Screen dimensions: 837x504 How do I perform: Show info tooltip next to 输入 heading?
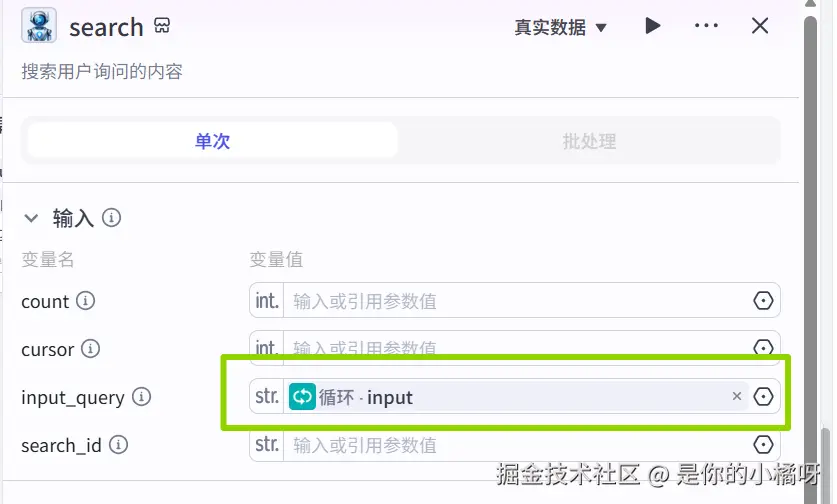(x=112, y=218)
